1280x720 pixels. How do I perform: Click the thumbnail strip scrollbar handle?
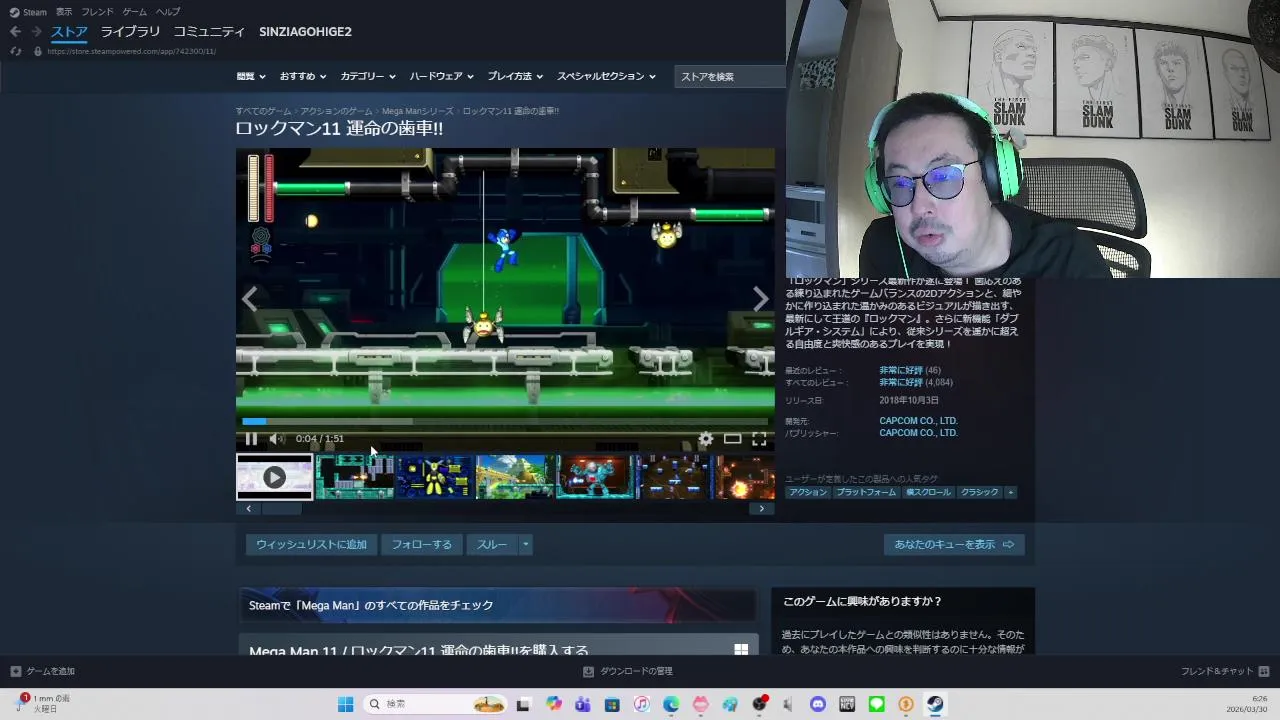pyautogui.click(x=281, y=509)
